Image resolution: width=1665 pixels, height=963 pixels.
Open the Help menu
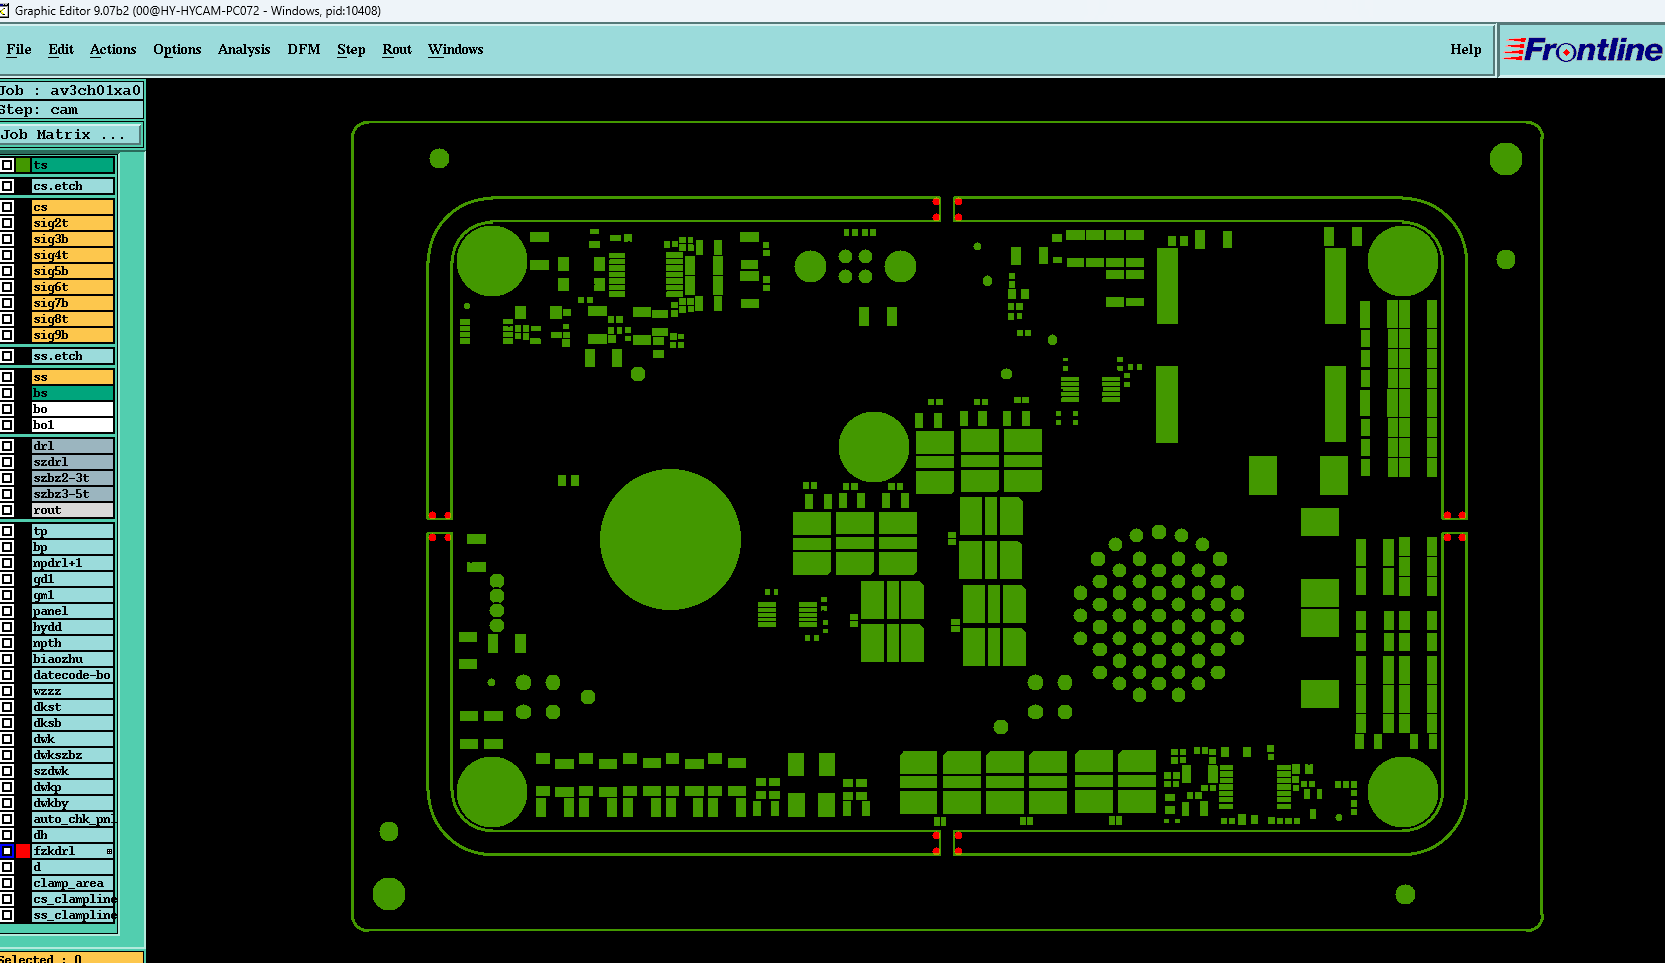(x=1466, y=49)
